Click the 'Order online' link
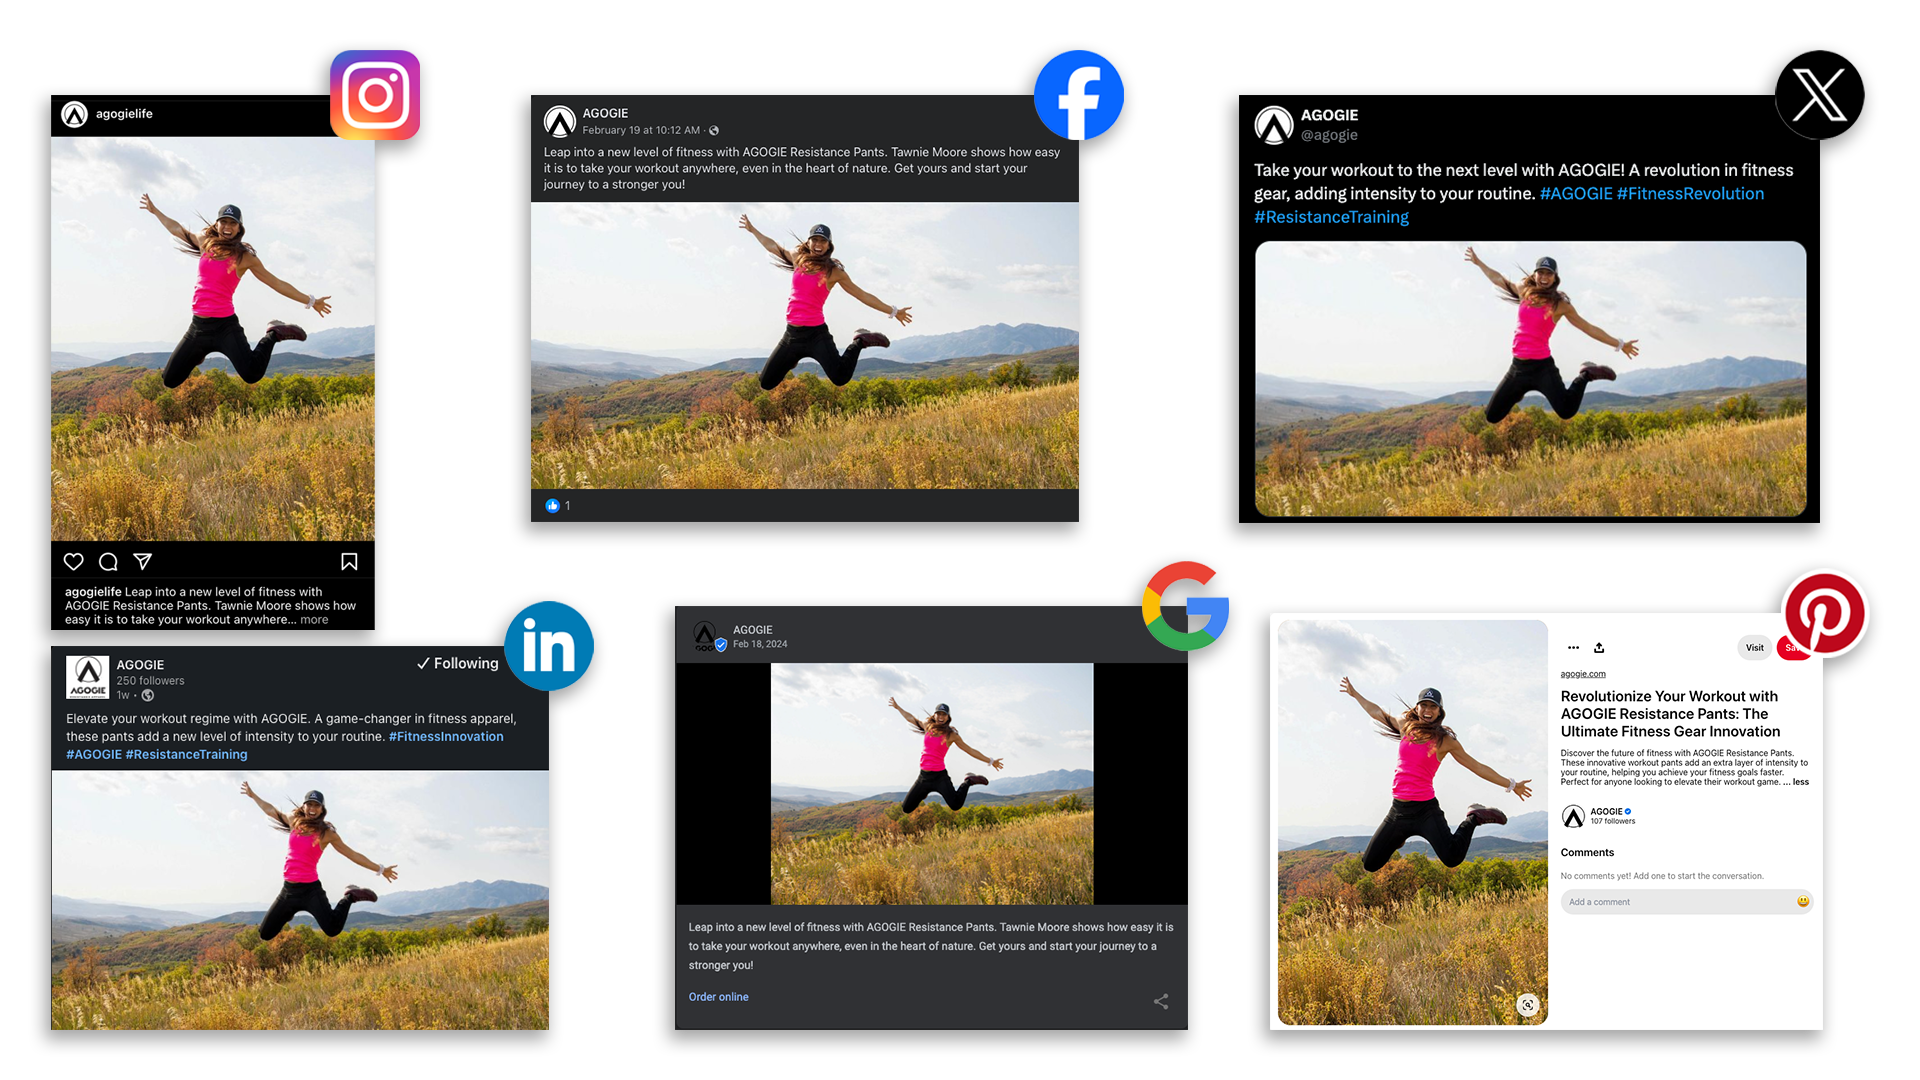This screenshot has height=1080, width=1920. pos(718,997)
